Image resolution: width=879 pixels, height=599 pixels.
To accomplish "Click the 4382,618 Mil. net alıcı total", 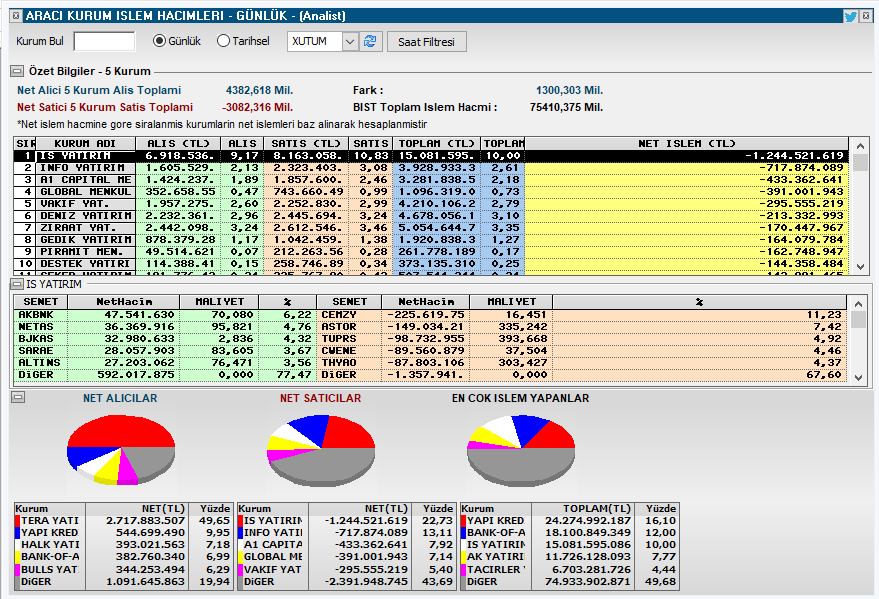I will pyautogui.click(x=260, y=90).
